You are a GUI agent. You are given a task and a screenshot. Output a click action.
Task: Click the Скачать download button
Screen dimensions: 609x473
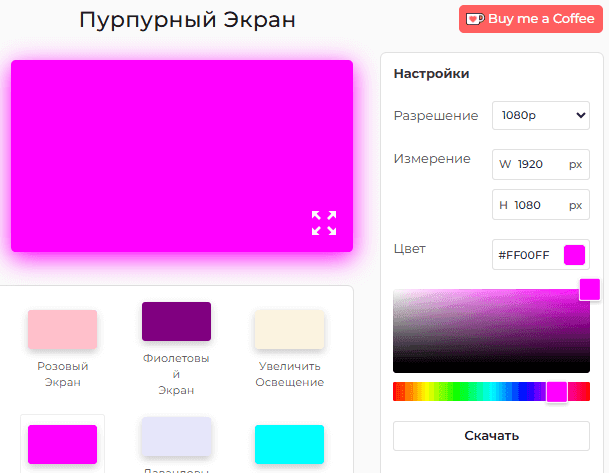pos(491,436)
